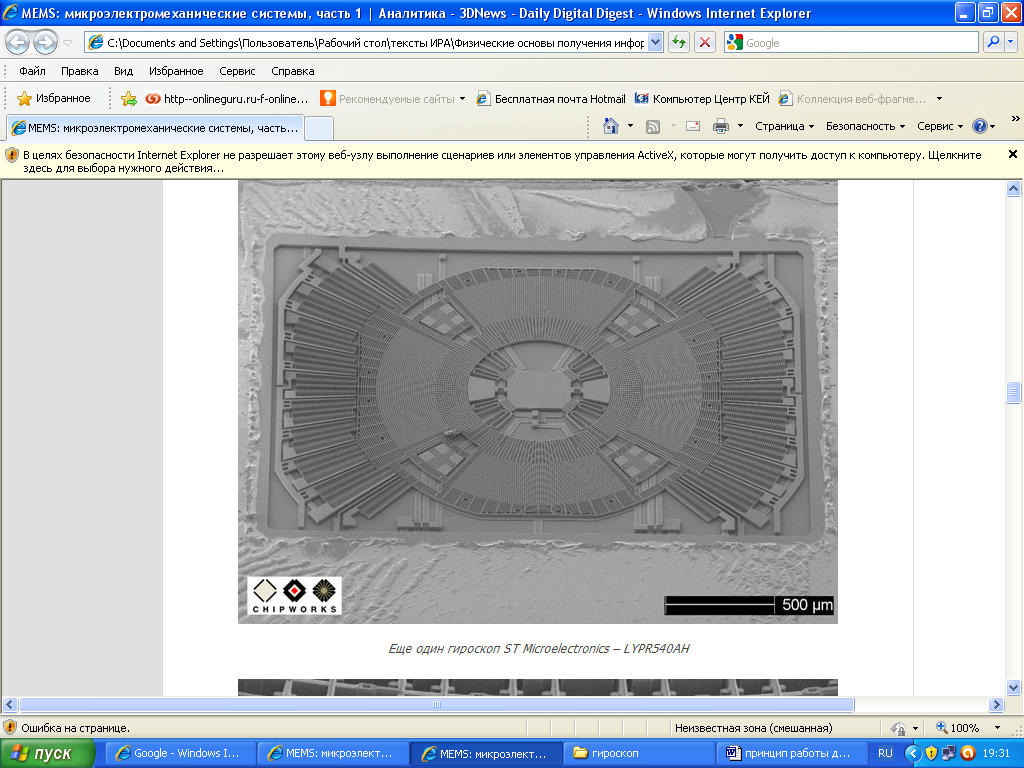The image size is (1024, 768).
Task: Expand hidden tray icons arrow
Action: coord(912,754)
